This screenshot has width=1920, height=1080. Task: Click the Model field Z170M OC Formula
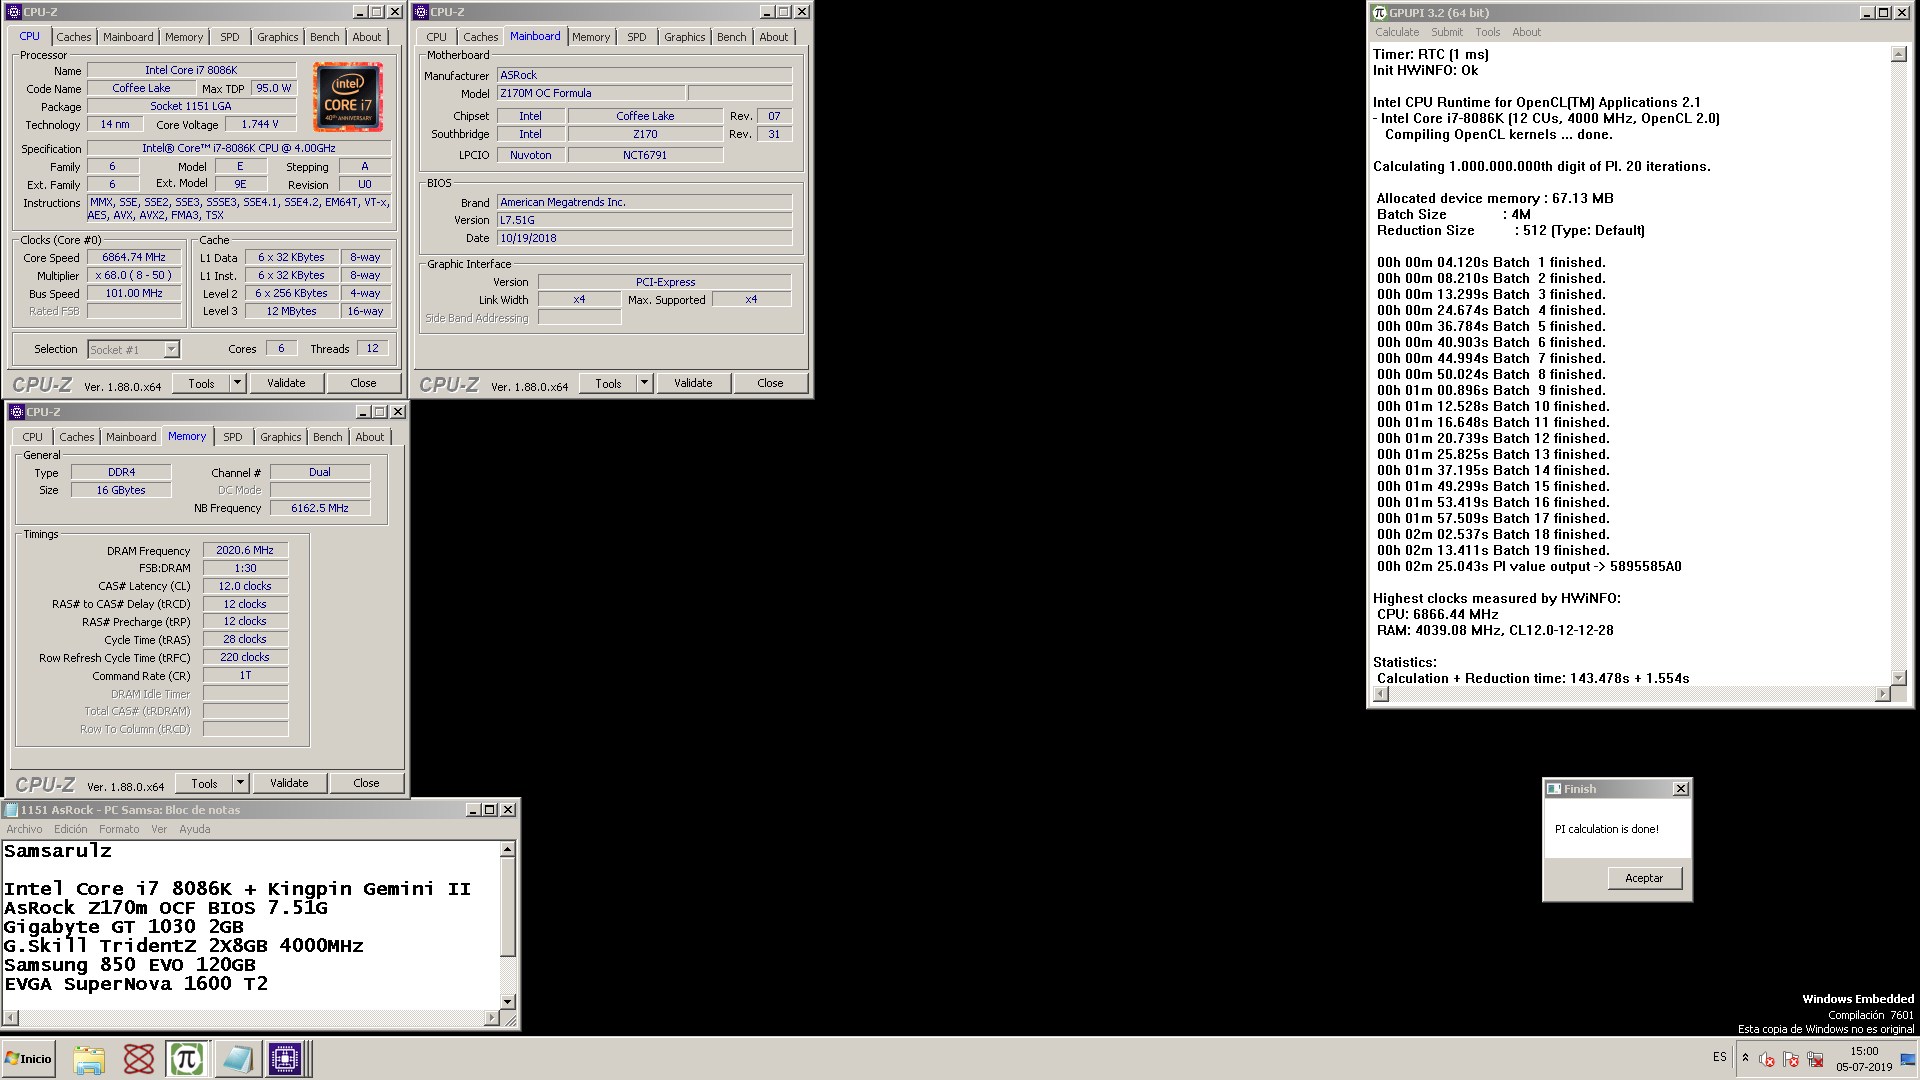(591, 93)
